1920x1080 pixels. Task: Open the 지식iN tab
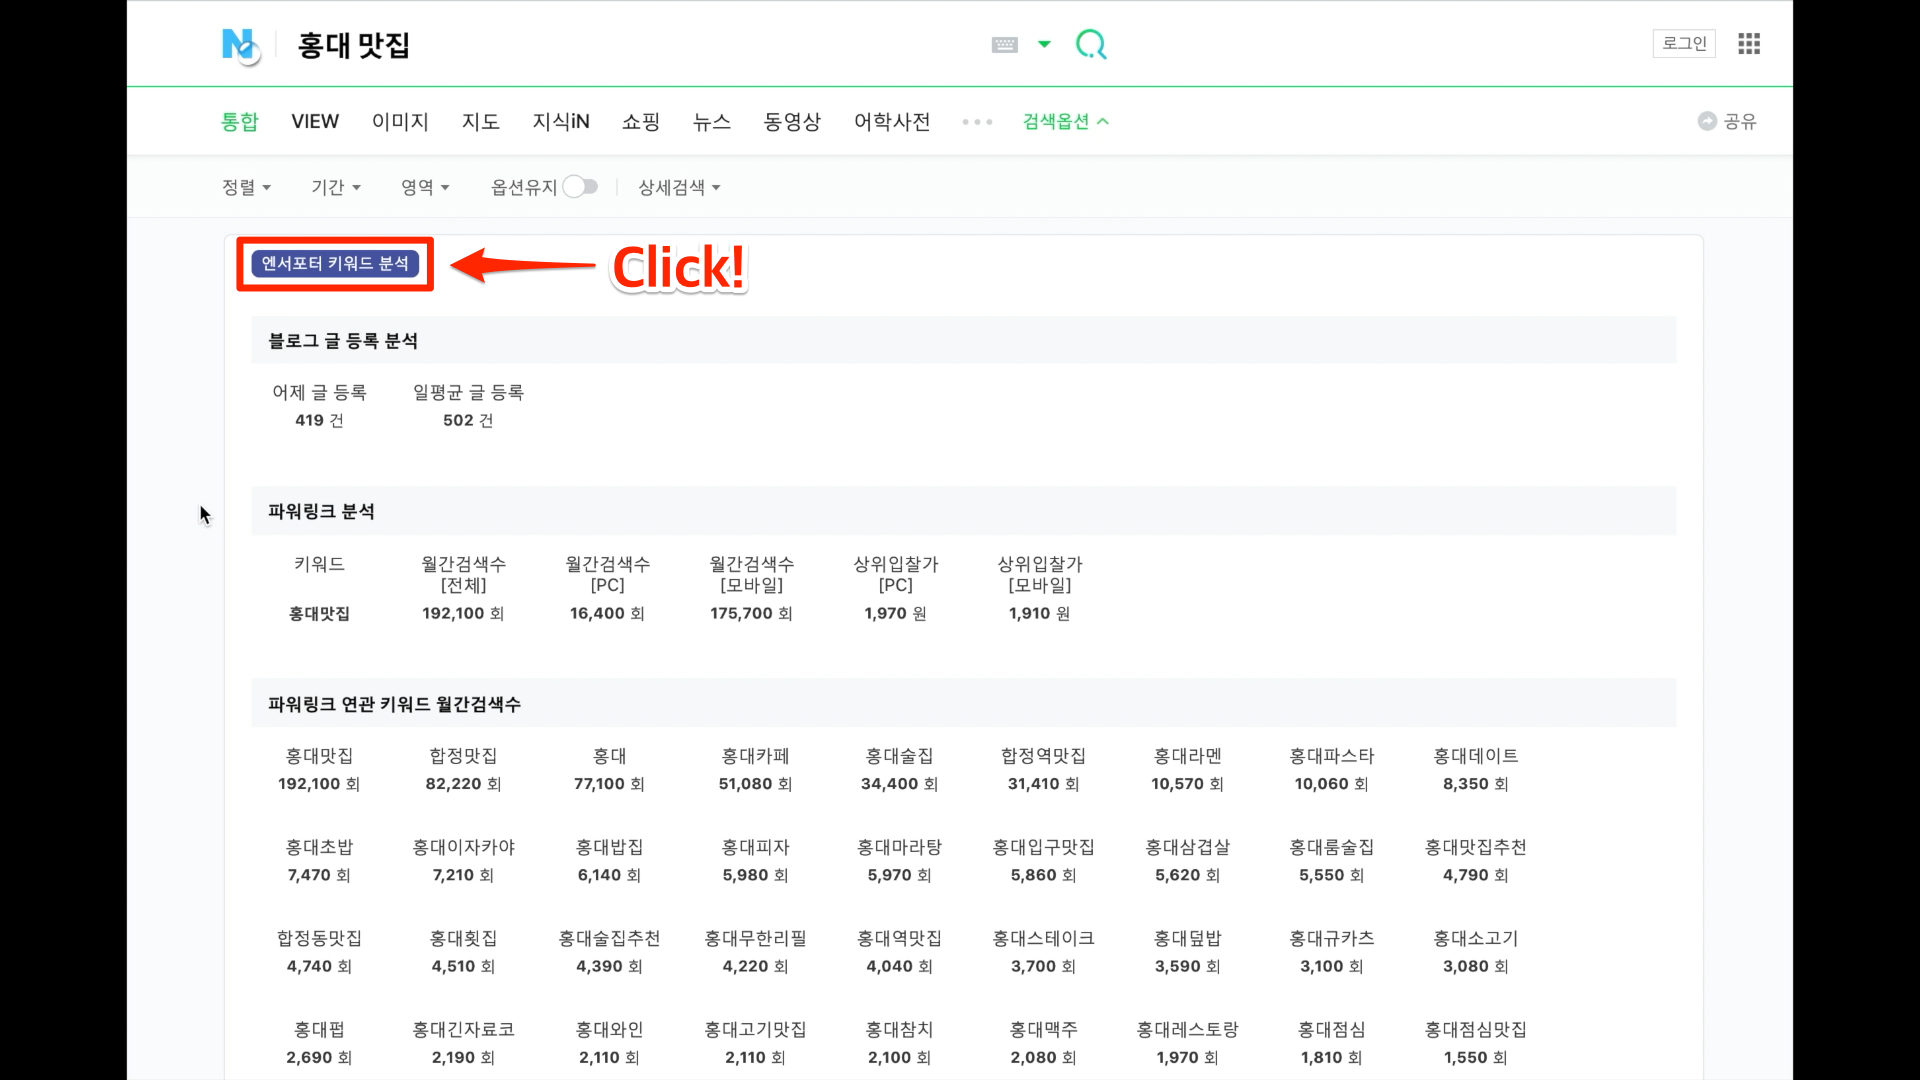pyautogui.click(x=560, y=121)
